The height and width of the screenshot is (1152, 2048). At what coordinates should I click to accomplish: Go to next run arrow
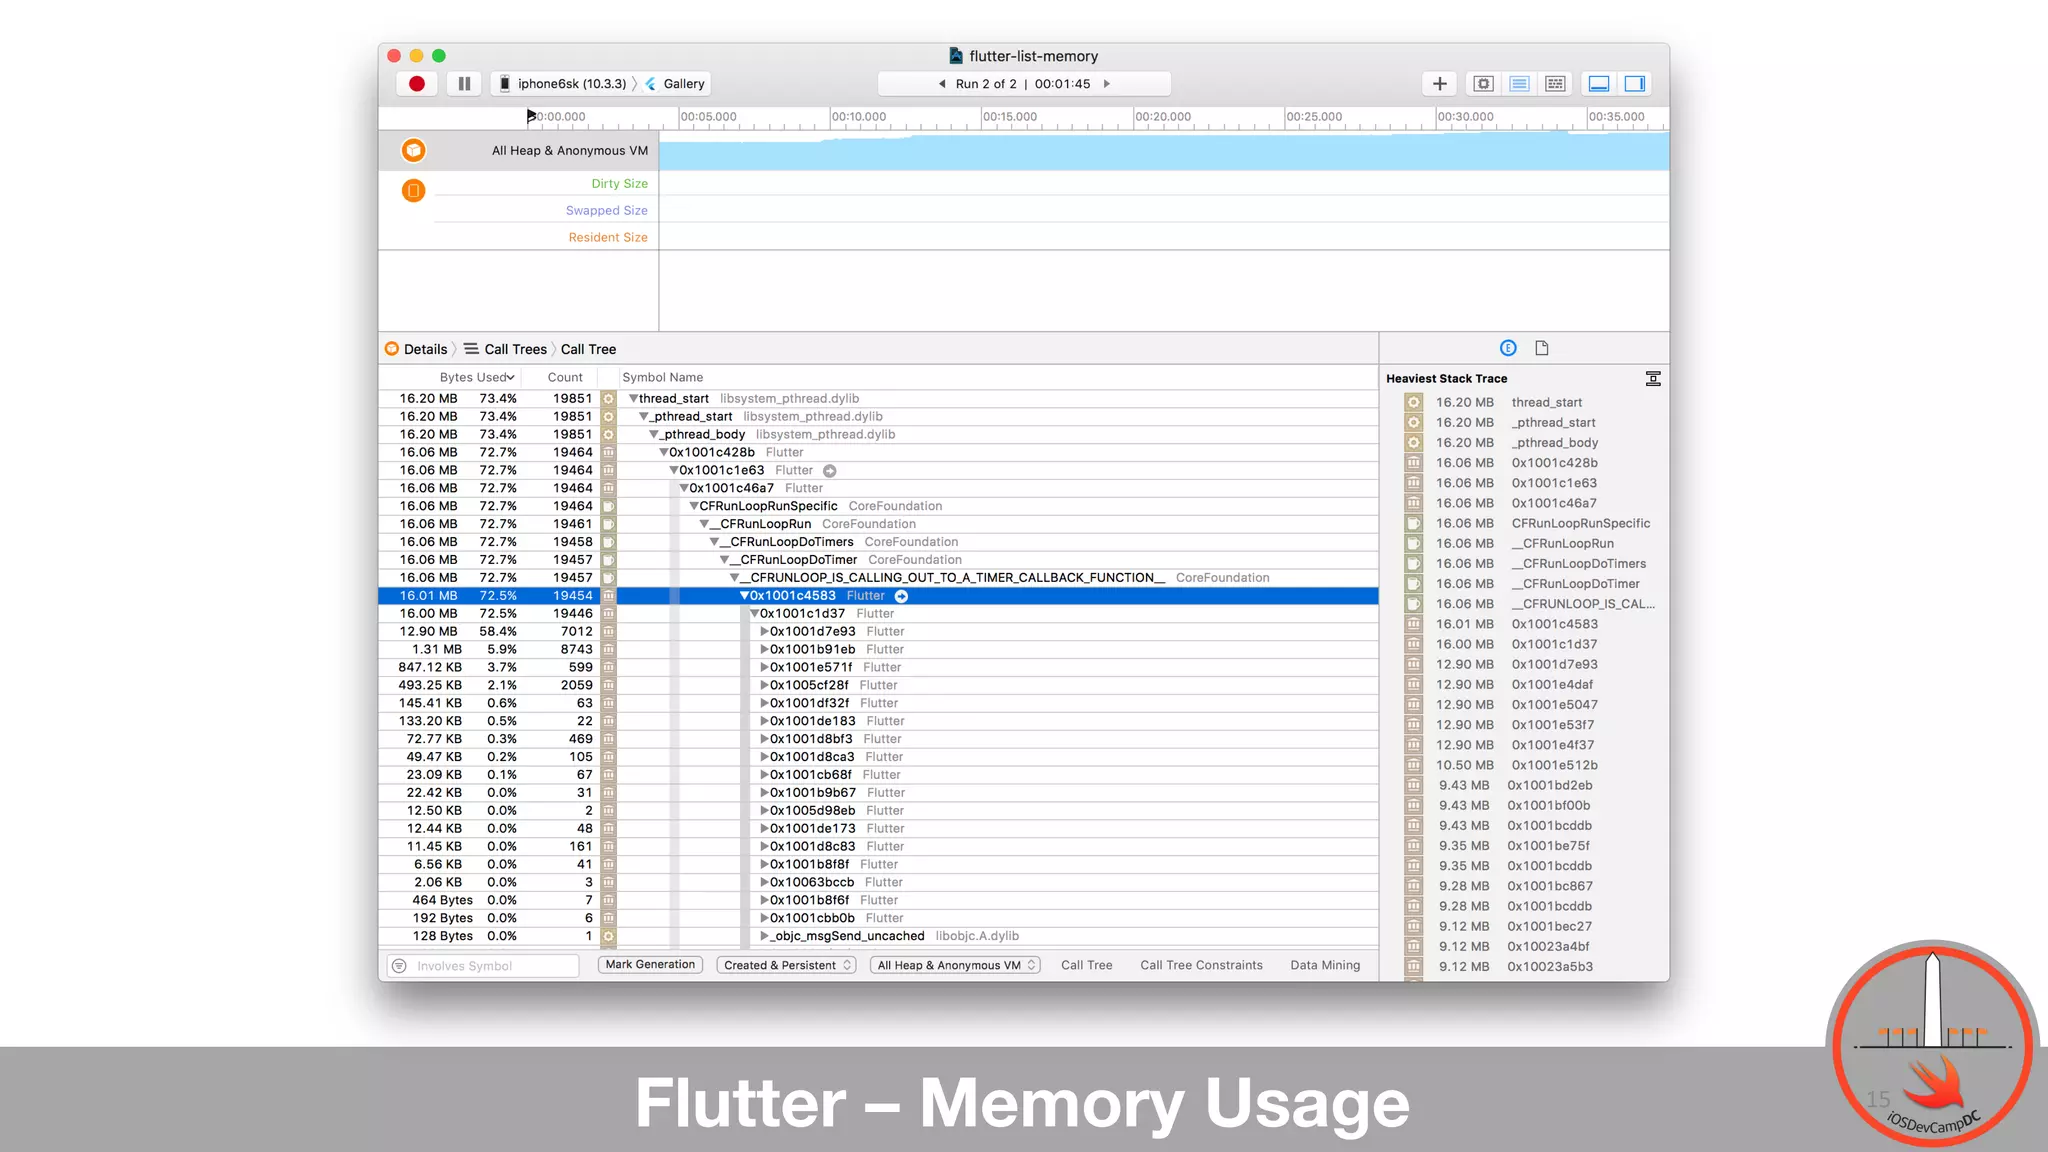coord(1106,84)
